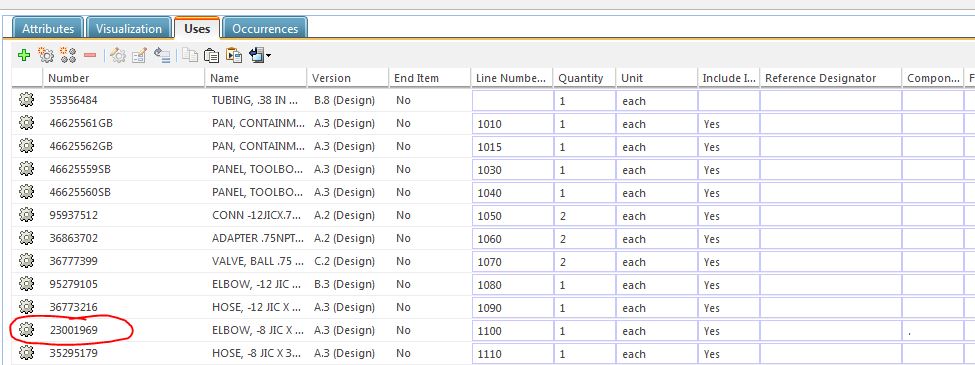Image resolution: width=975 pixels, height=365 pixels.
Task: Edit Line Number field showing 1010
Action: tap(513, 124)
